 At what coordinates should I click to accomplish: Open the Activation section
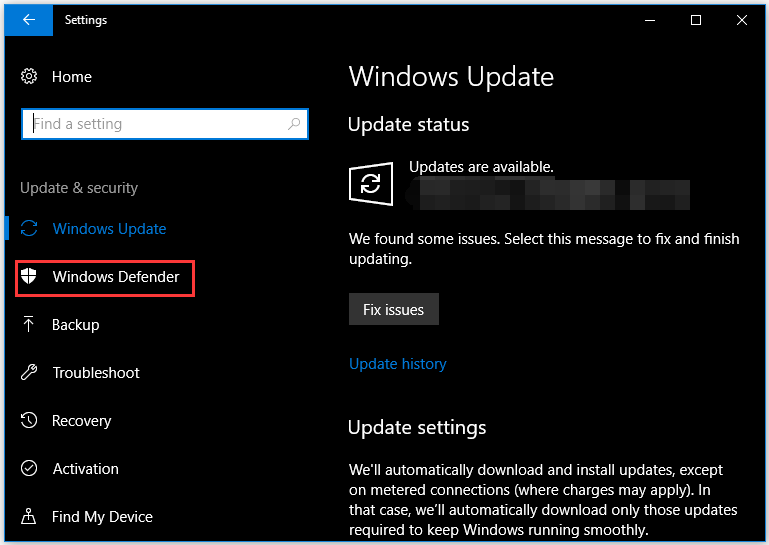point(86,469)
